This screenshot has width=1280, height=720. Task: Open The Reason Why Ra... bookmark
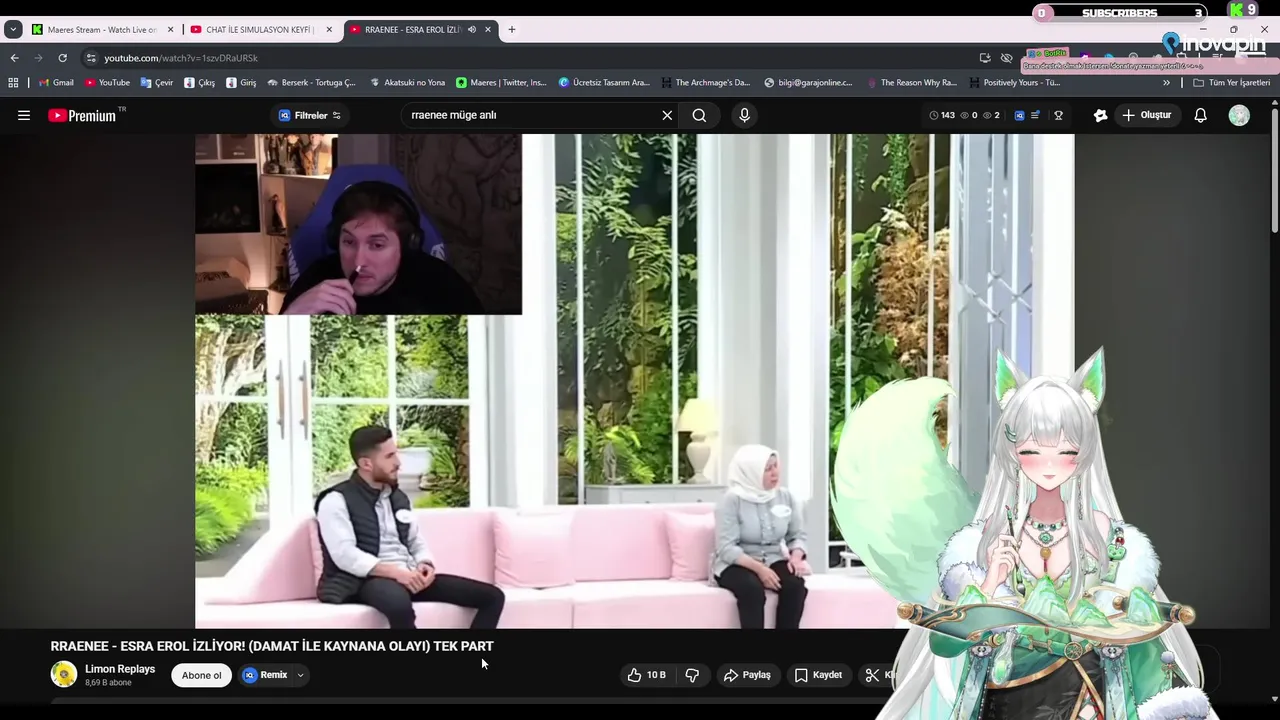tap(912, 83)
